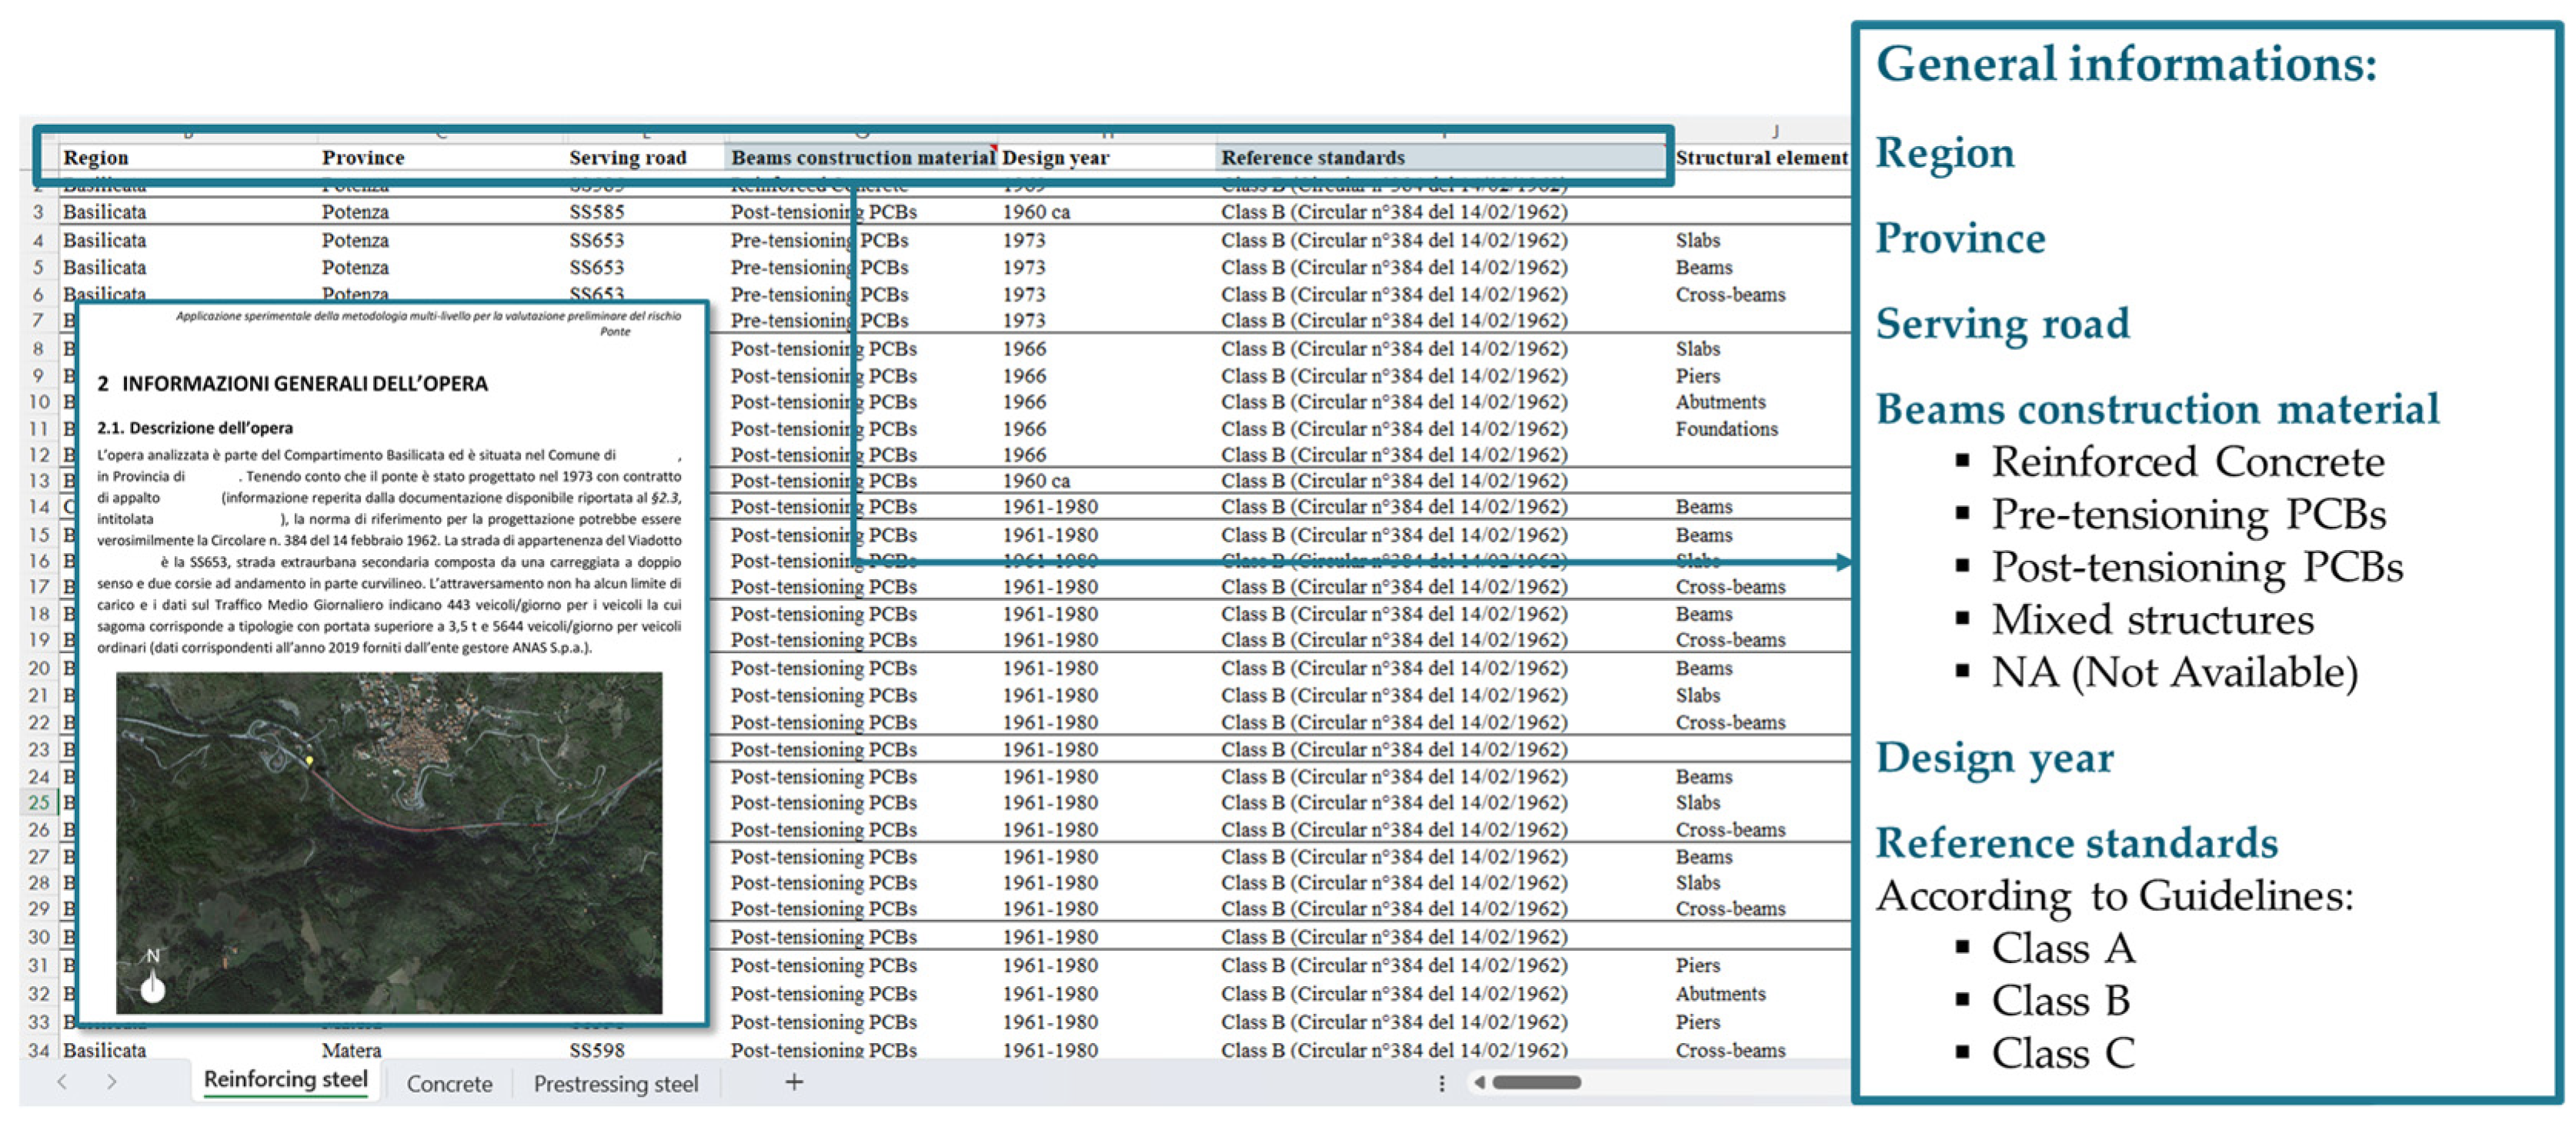Click Class B reference standard in row 20

[x=1394, y=668]
